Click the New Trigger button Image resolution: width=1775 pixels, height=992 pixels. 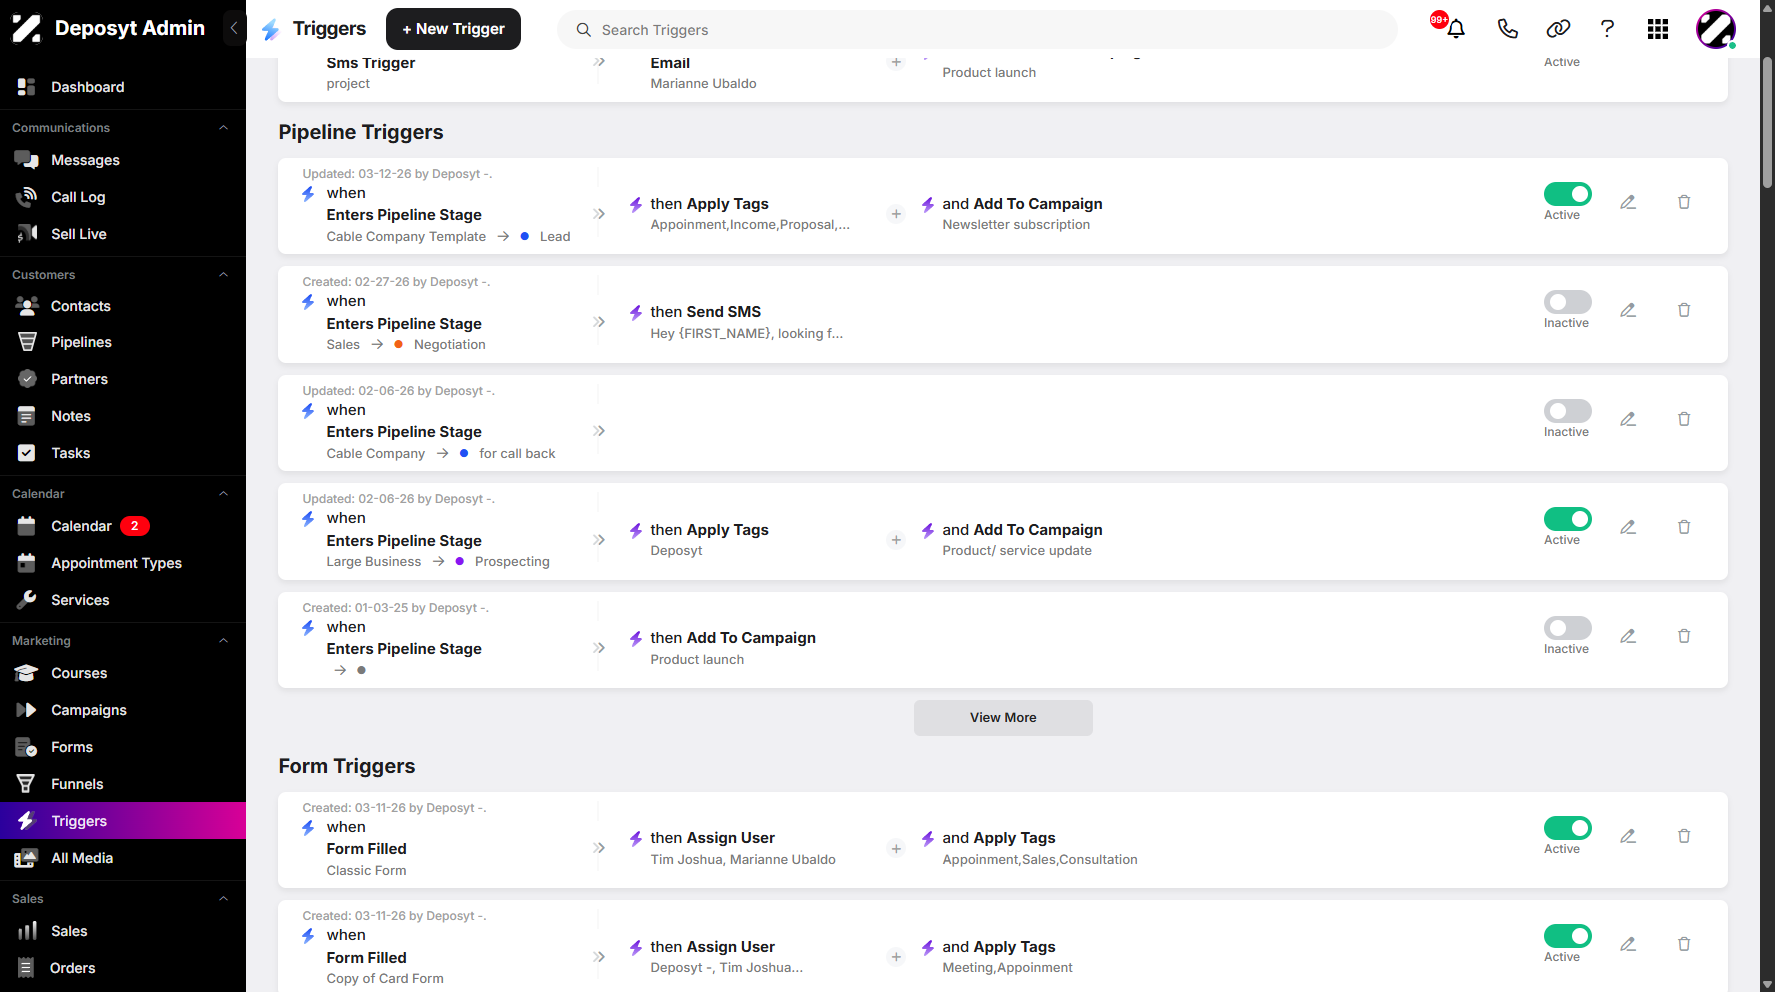tap(453, 29)
